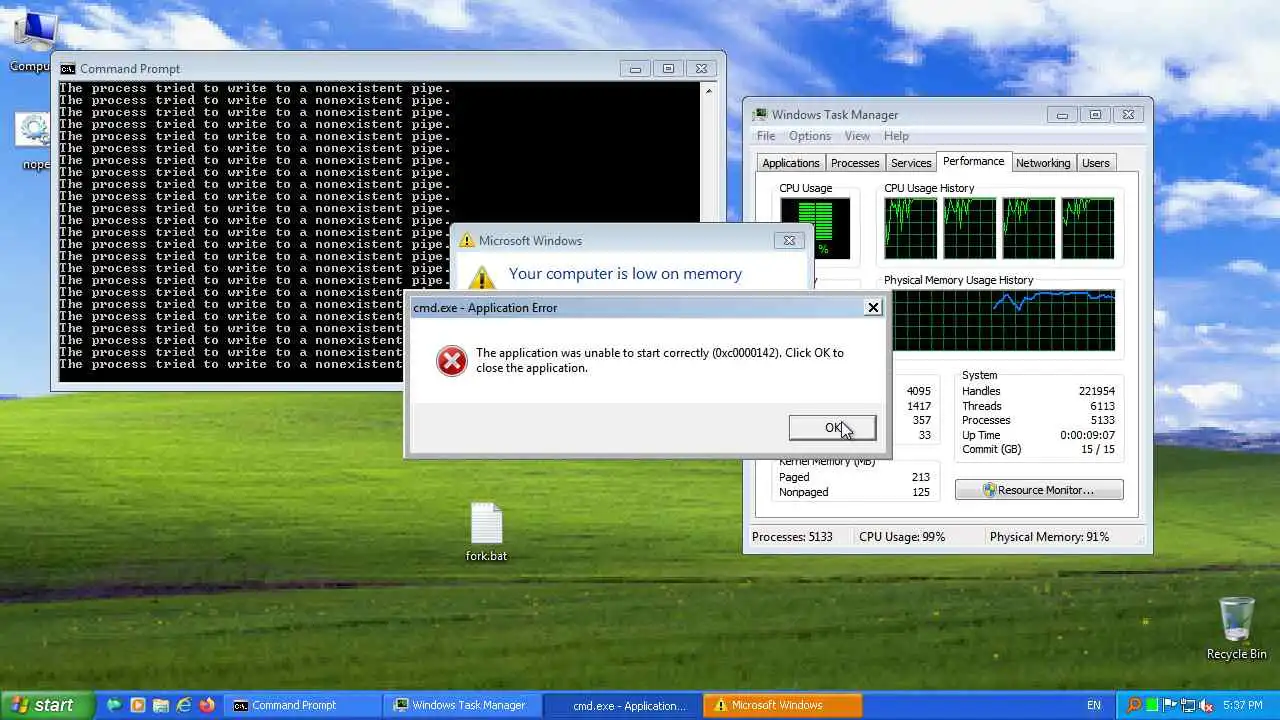Switch to cmd.exe - Application taskbar button
This screenshot has width=1280, height=720.
tap(622, 705)
